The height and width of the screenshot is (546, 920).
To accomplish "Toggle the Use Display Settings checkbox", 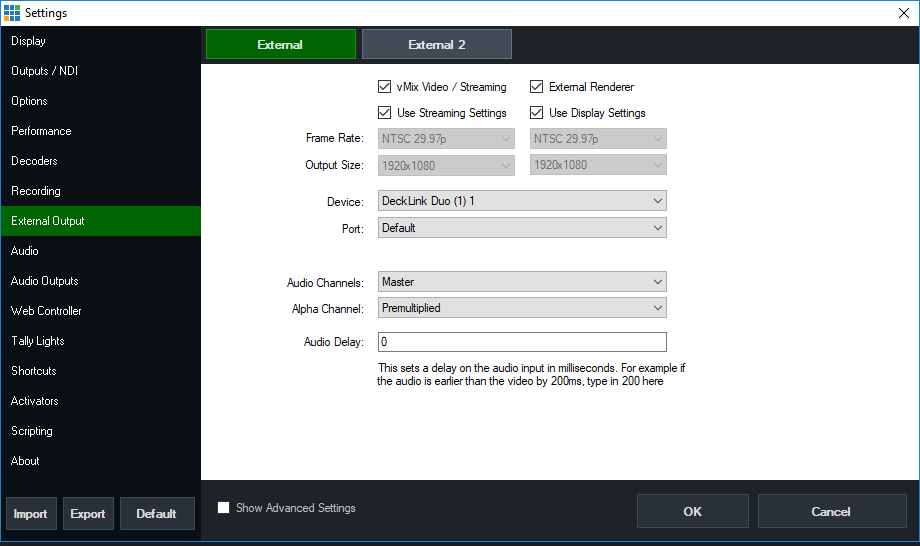I will (537, 113).
